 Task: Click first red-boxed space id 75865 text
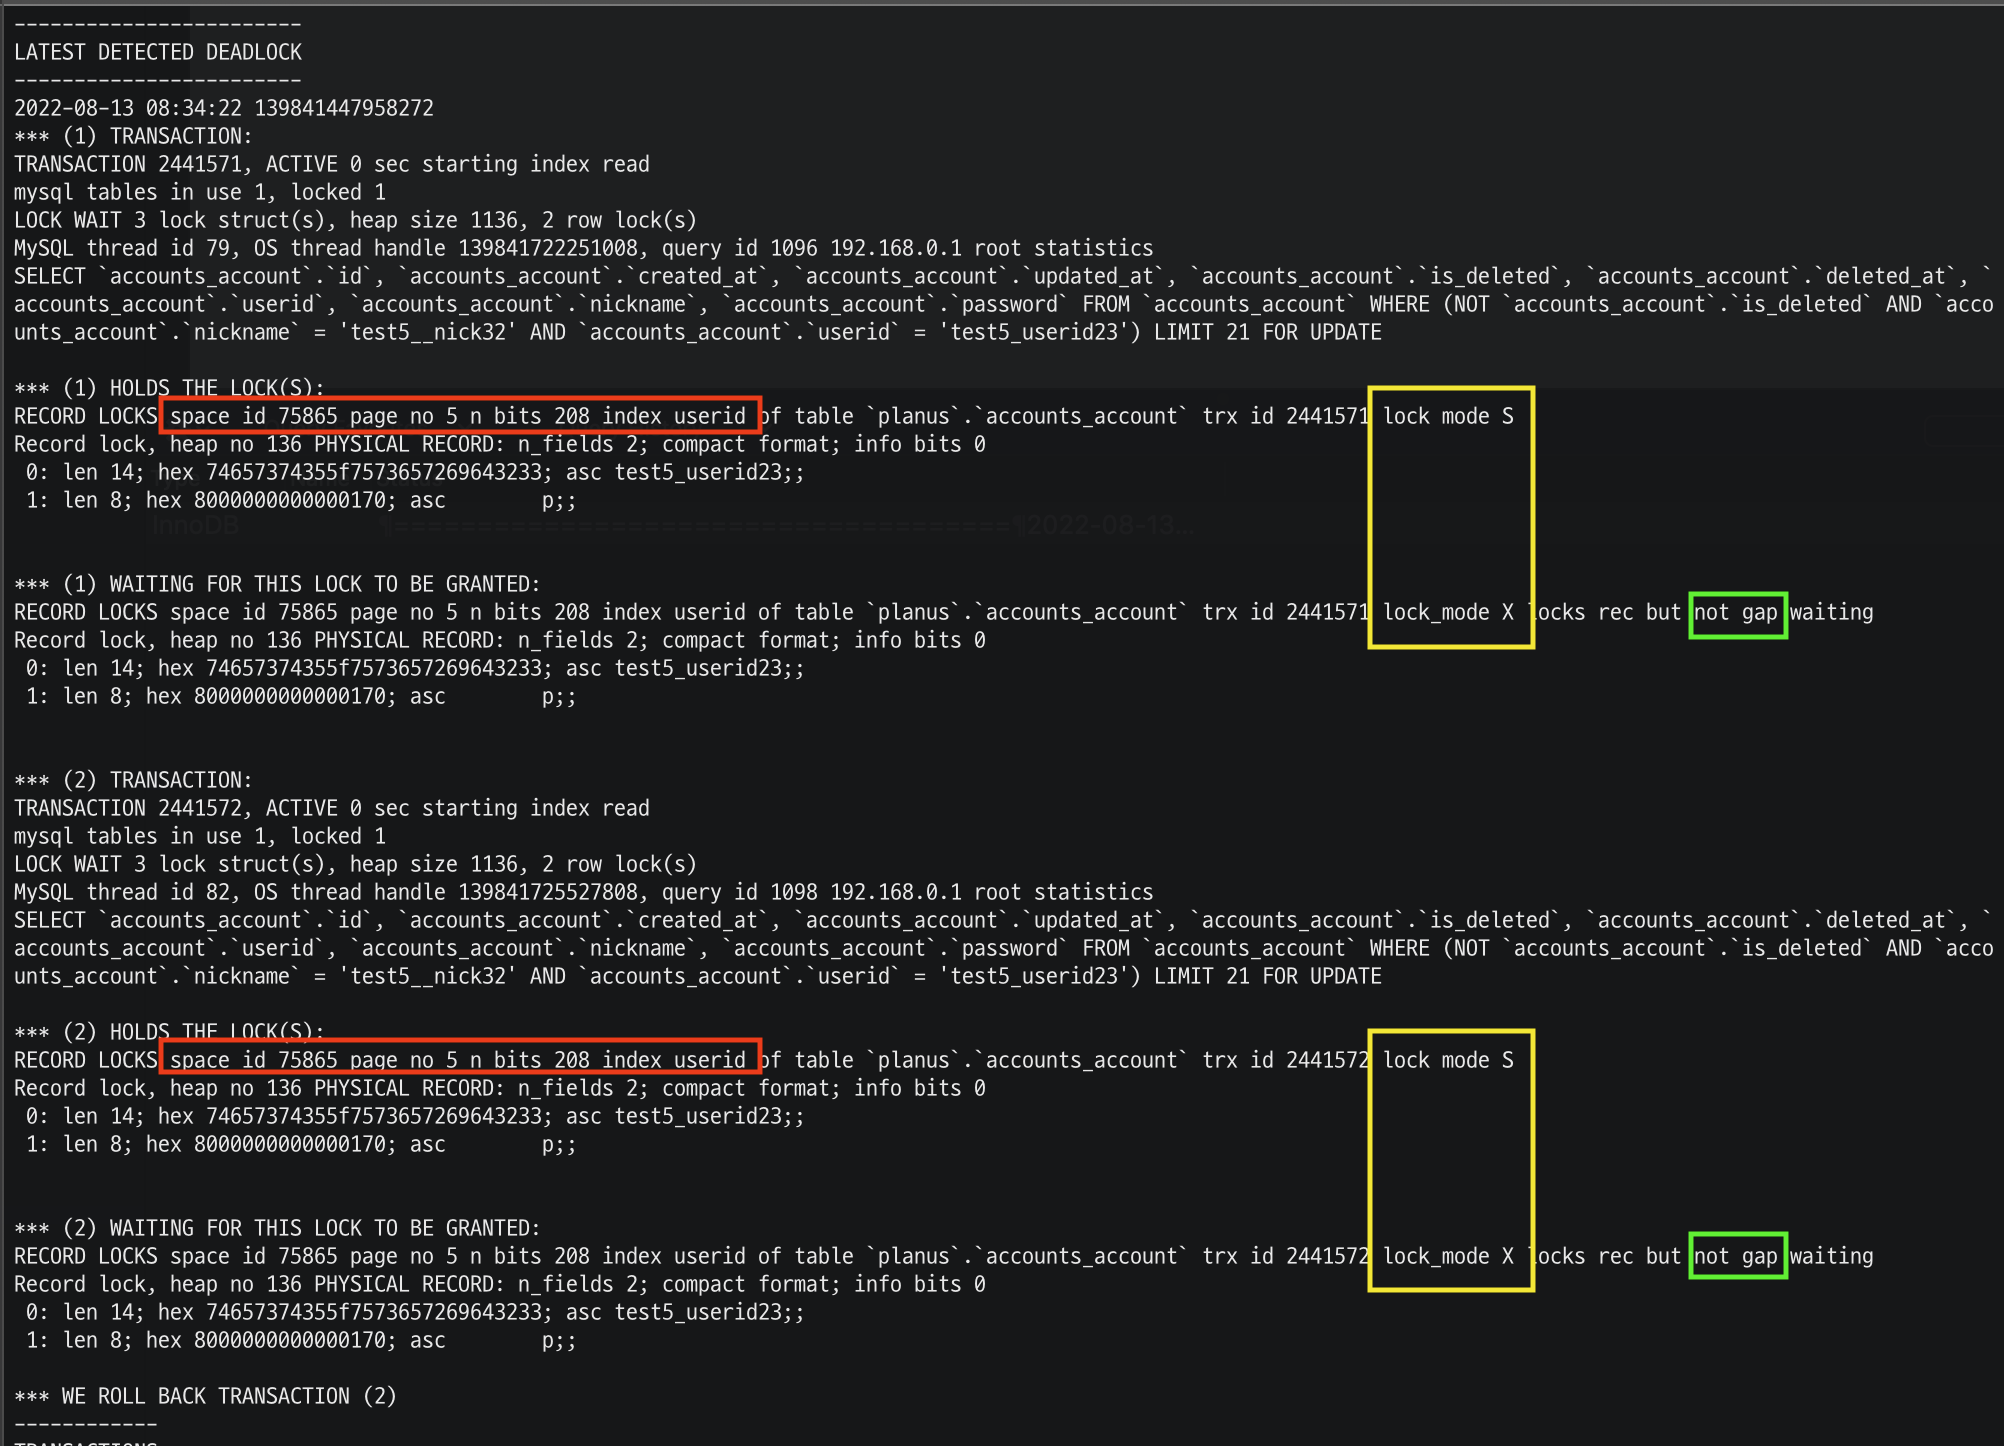click(x=254, y=416)
